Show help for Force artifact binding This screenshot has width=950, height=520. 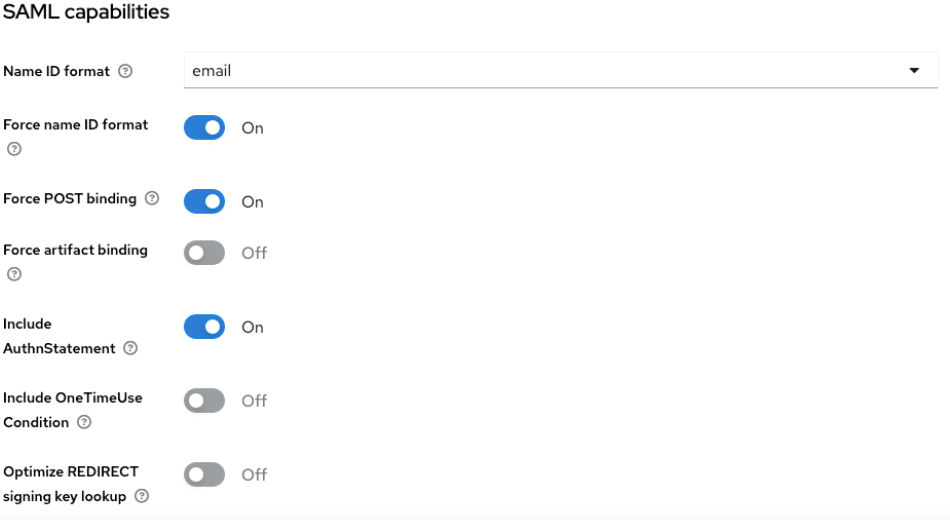coord(14,274)
